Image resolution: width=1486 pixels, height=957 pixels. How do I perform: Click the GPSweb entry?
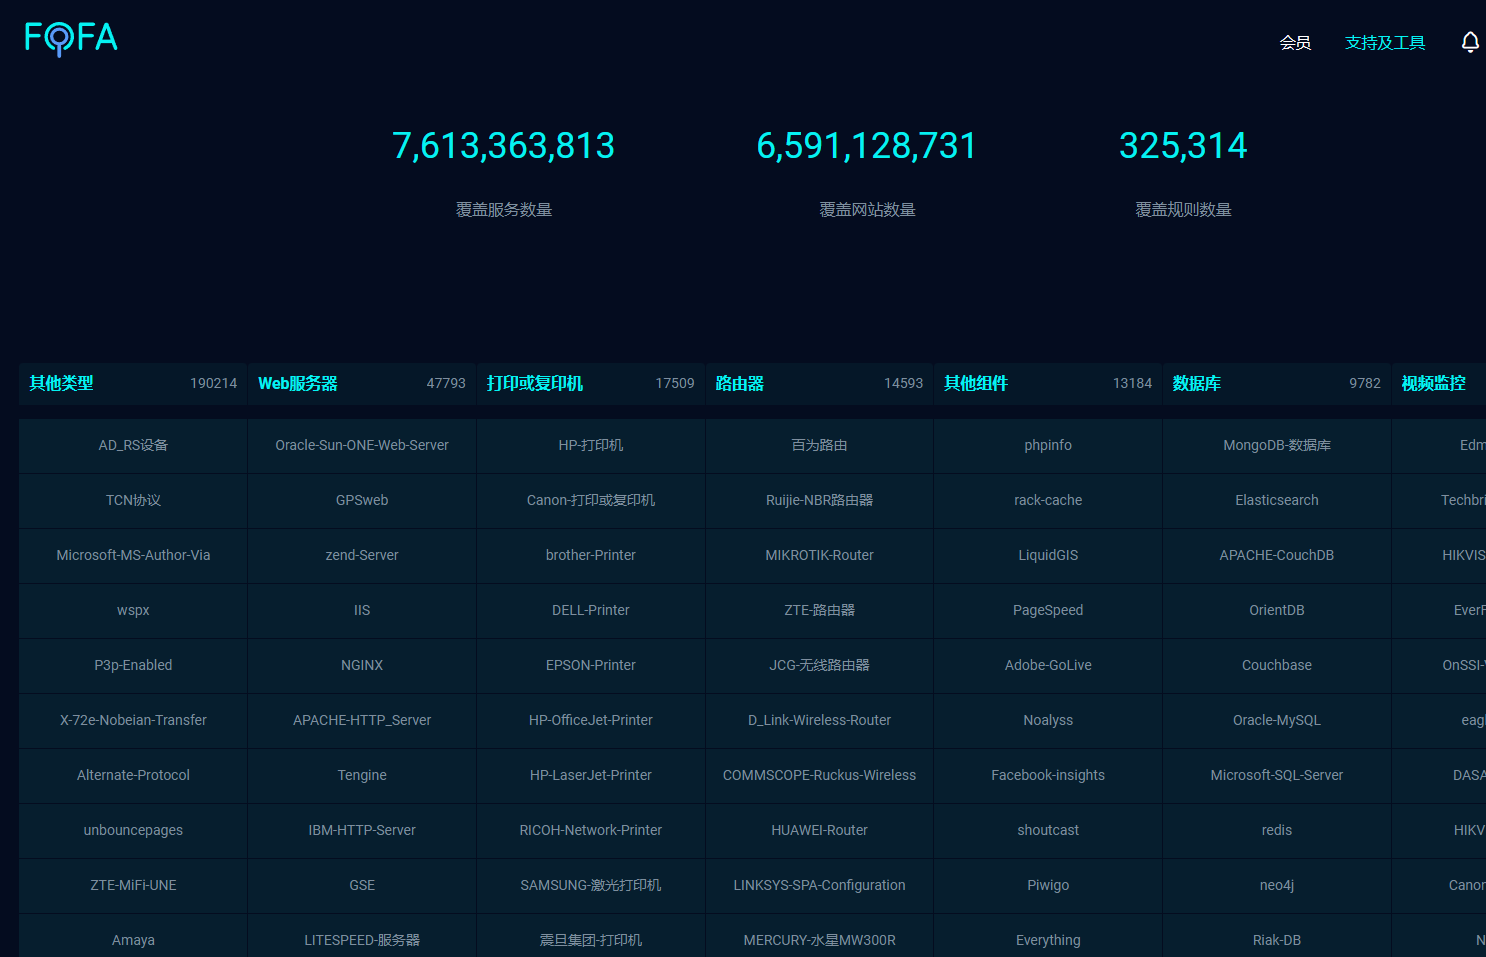[362, 500]
